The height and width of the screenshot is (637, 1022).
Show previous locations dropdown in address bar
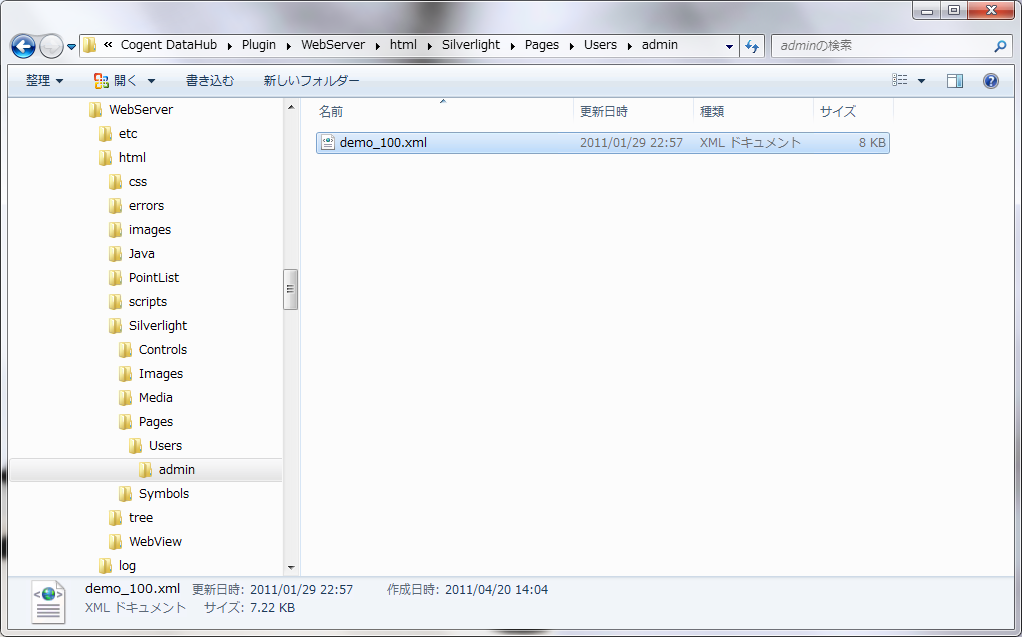(729, 46)
